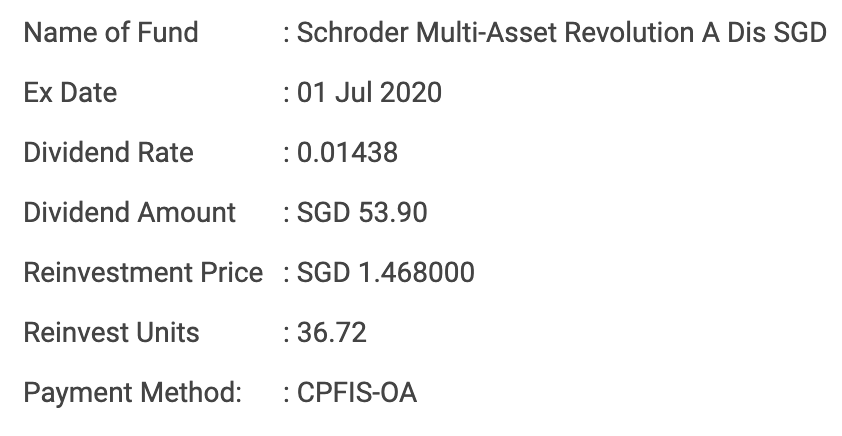This screenshot has width=842, height=436.
Task: Click the "Reinvest Units" label
Action: click(112, 332)
